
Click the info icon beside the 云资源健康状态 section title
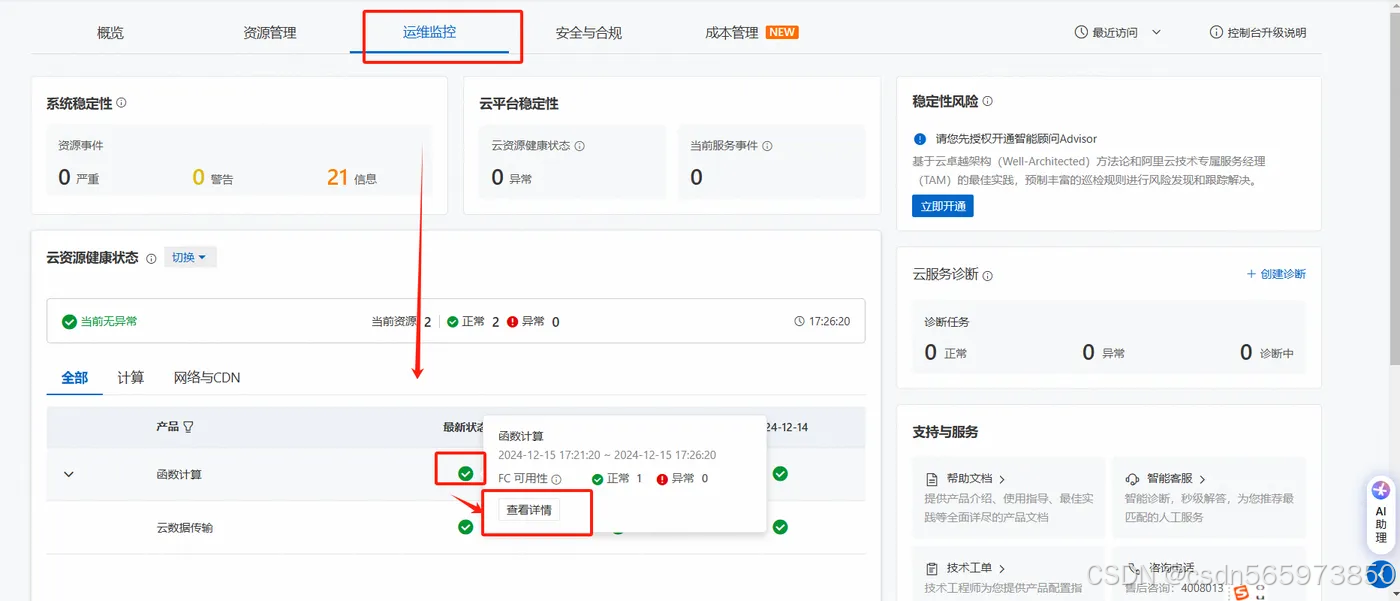pyautogui.click(x=151, y=258)
